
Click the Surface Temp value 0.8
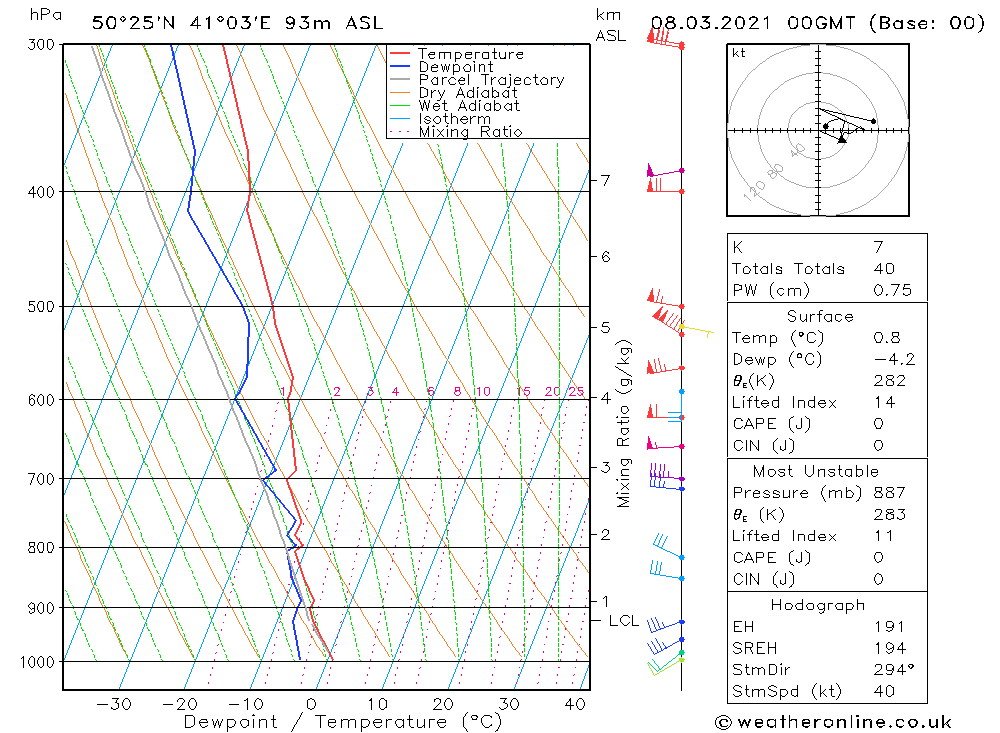887,337
